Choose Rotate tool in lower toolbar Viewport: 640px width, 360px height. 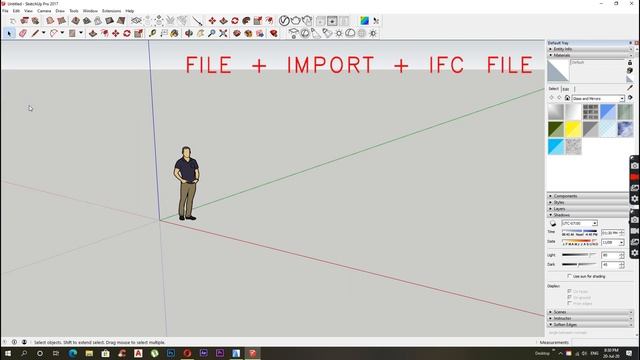[x=127, y=33]
